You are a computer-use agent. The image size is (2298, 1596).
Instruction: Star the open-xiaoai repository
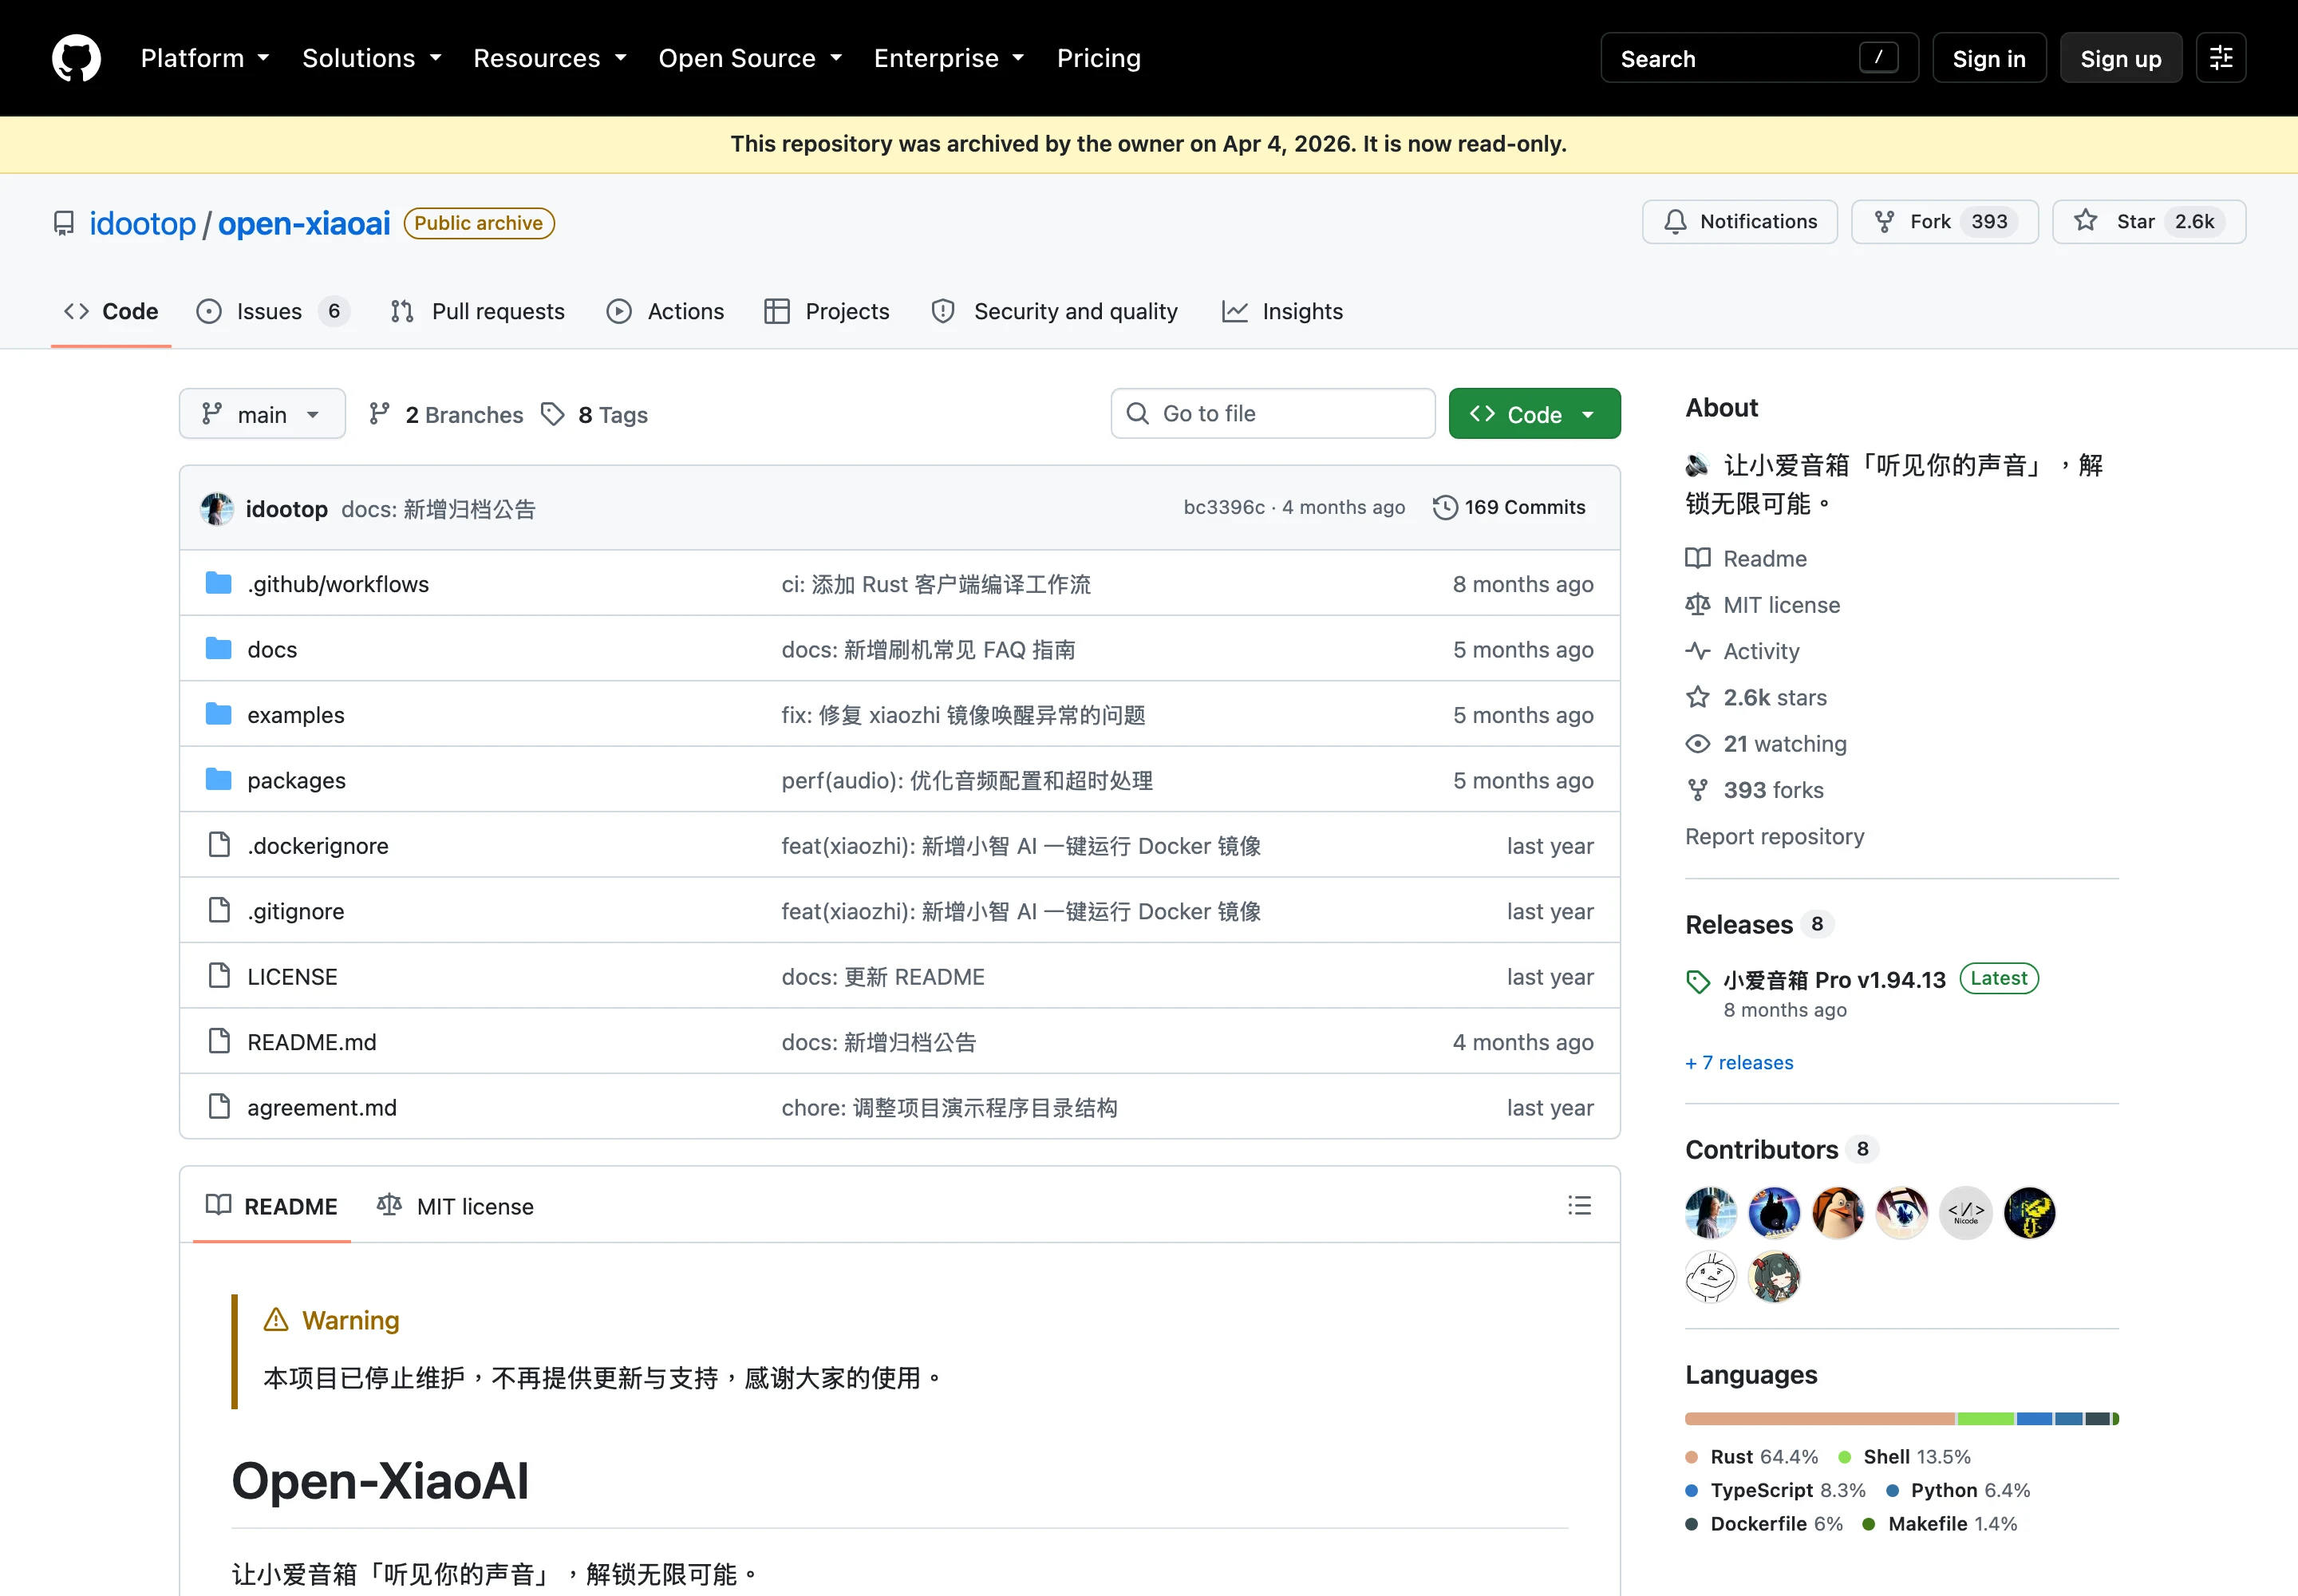click(x=2148, y=222)
